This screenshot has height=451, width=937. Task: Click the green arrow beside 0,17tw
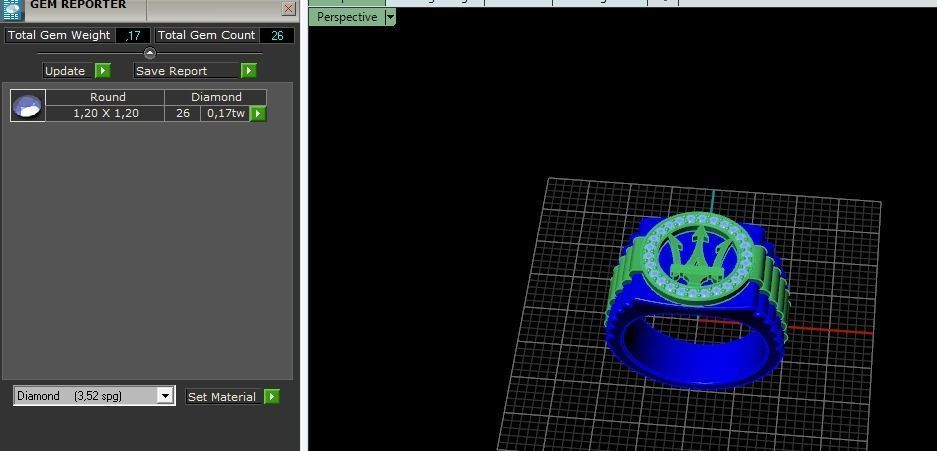click(x=258, y=113)
